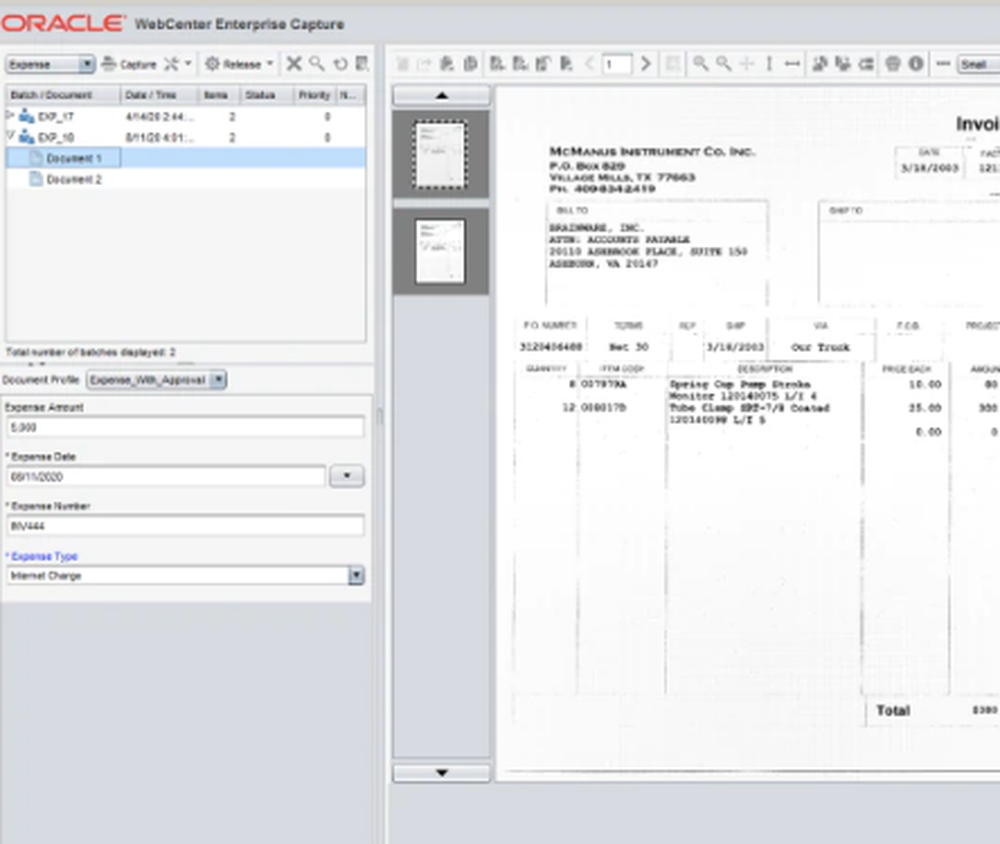Sort by Date / Time column header

coord(159,95)
